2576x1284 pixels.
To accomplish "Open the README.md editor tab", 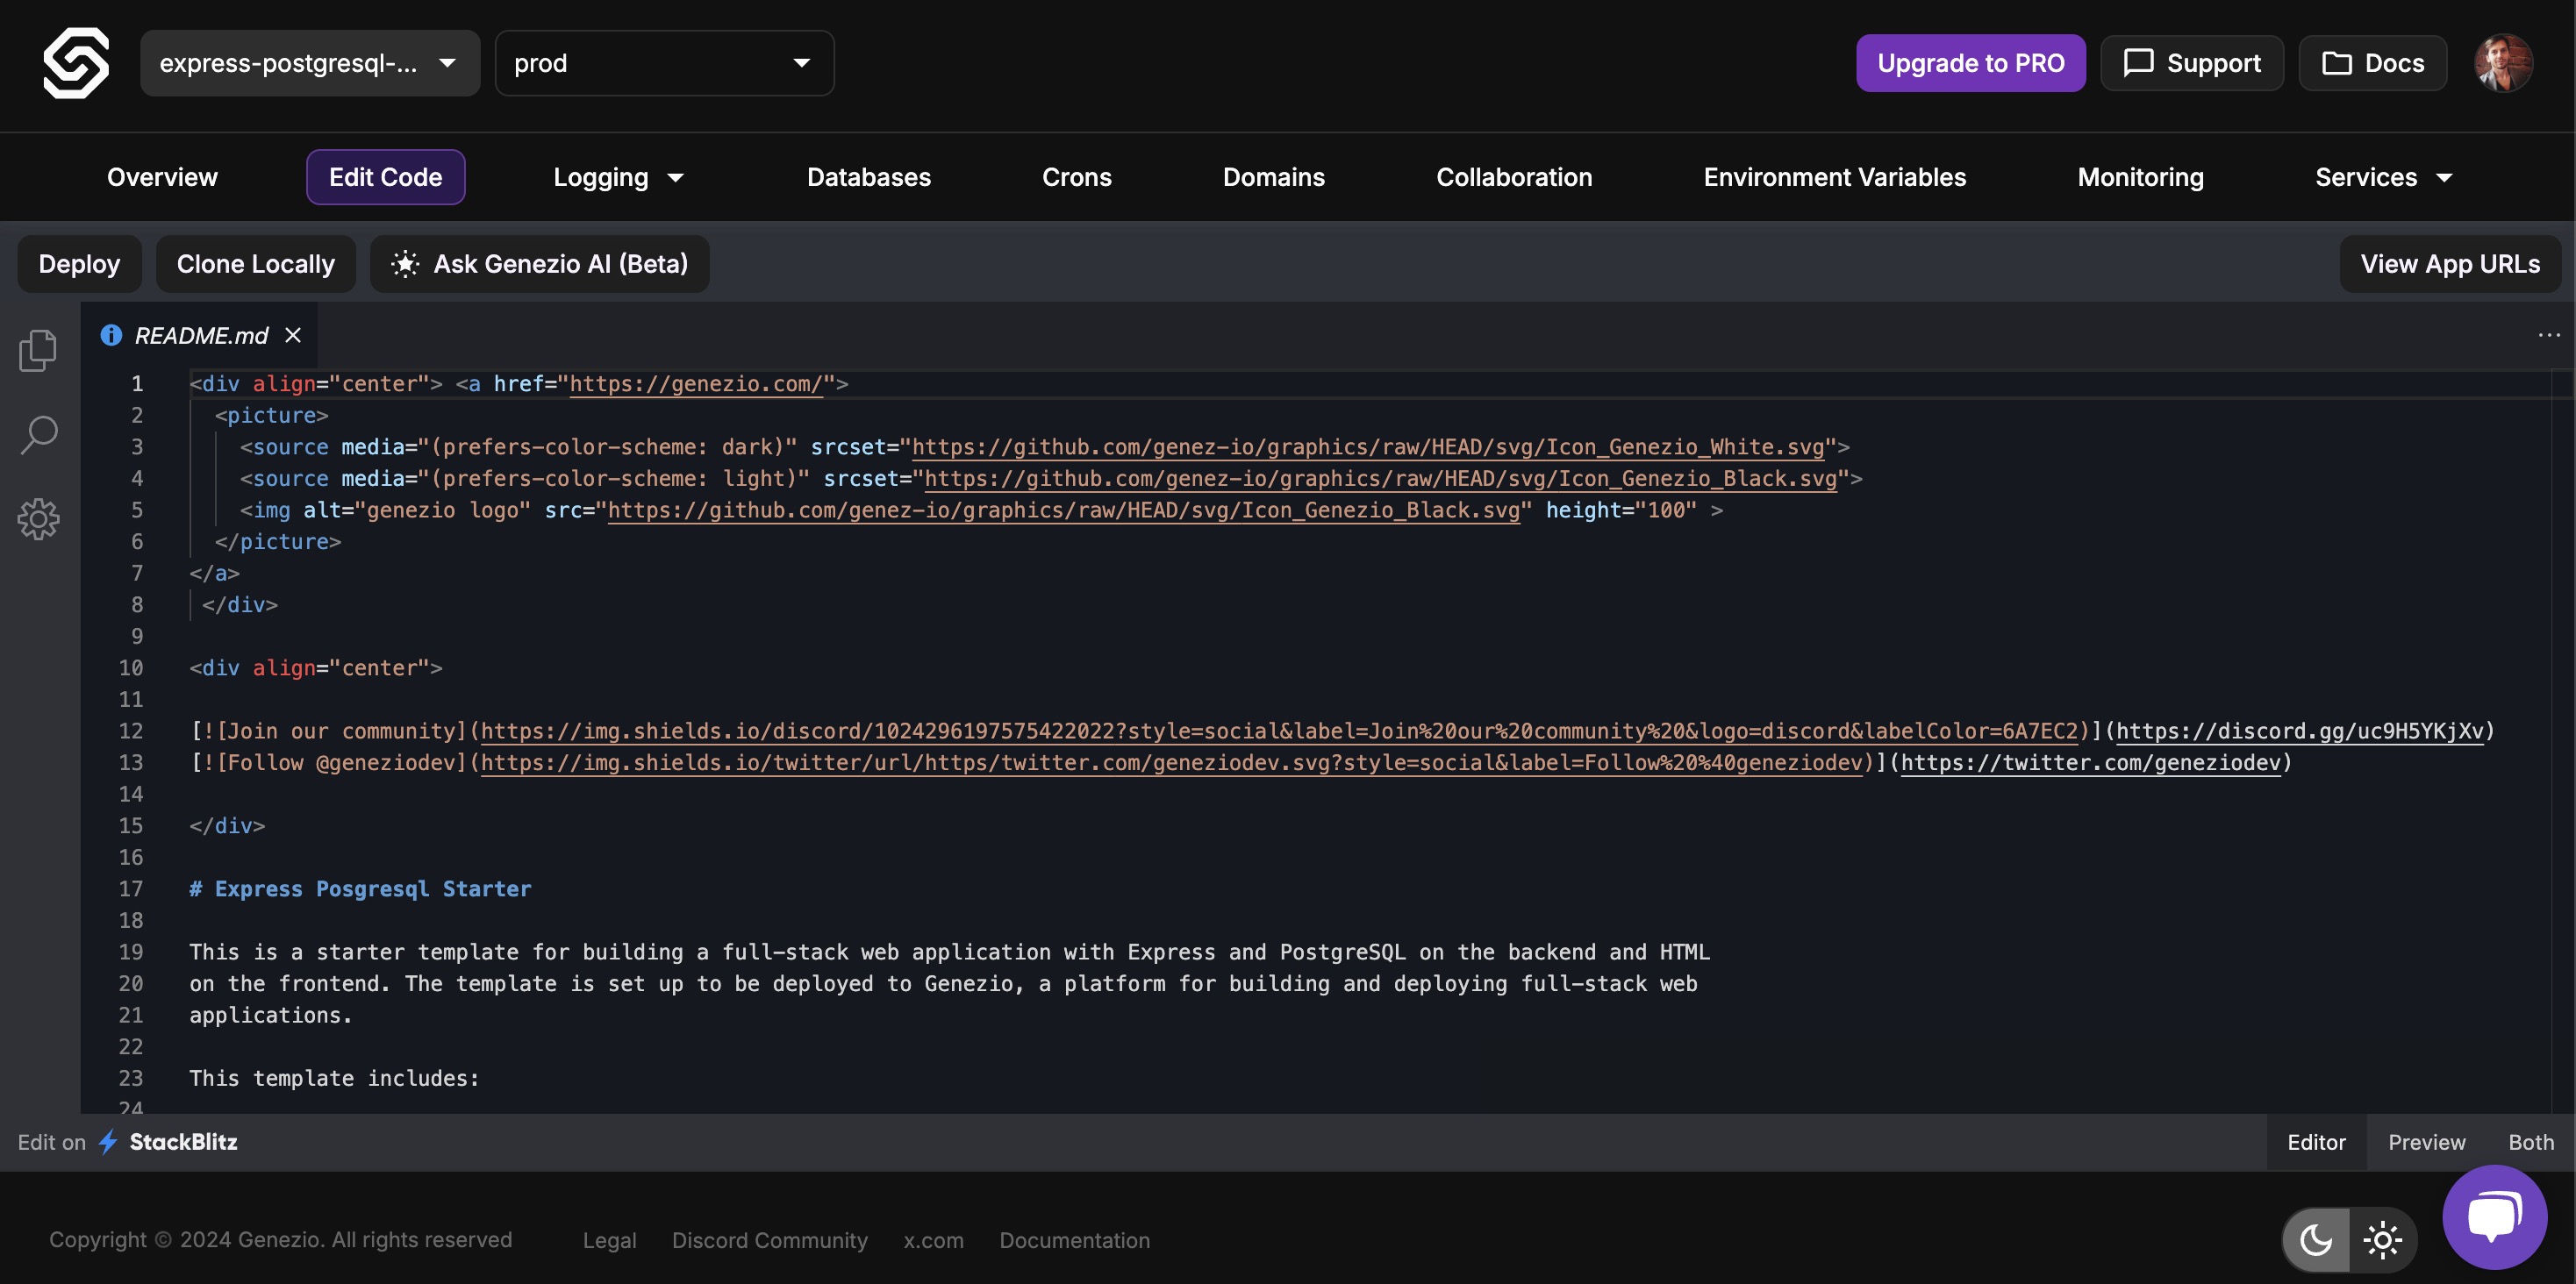I will coord(200,335).
